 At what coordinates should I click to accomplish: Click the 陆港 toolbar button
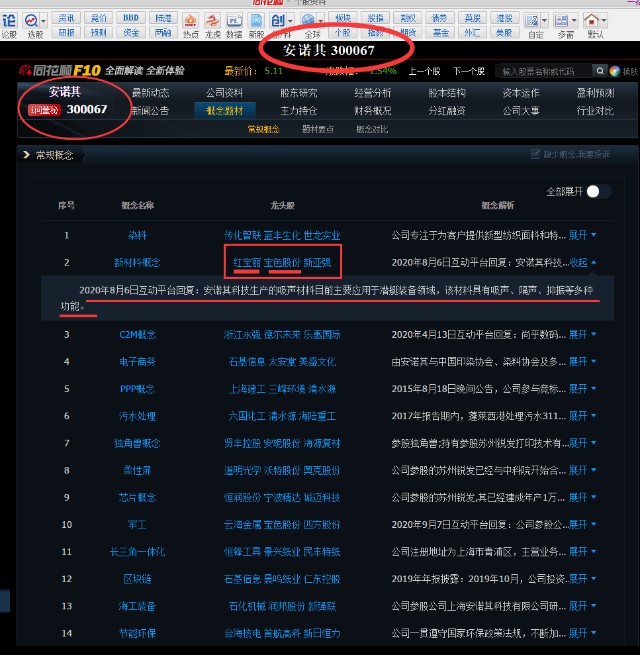click(163, 18)
